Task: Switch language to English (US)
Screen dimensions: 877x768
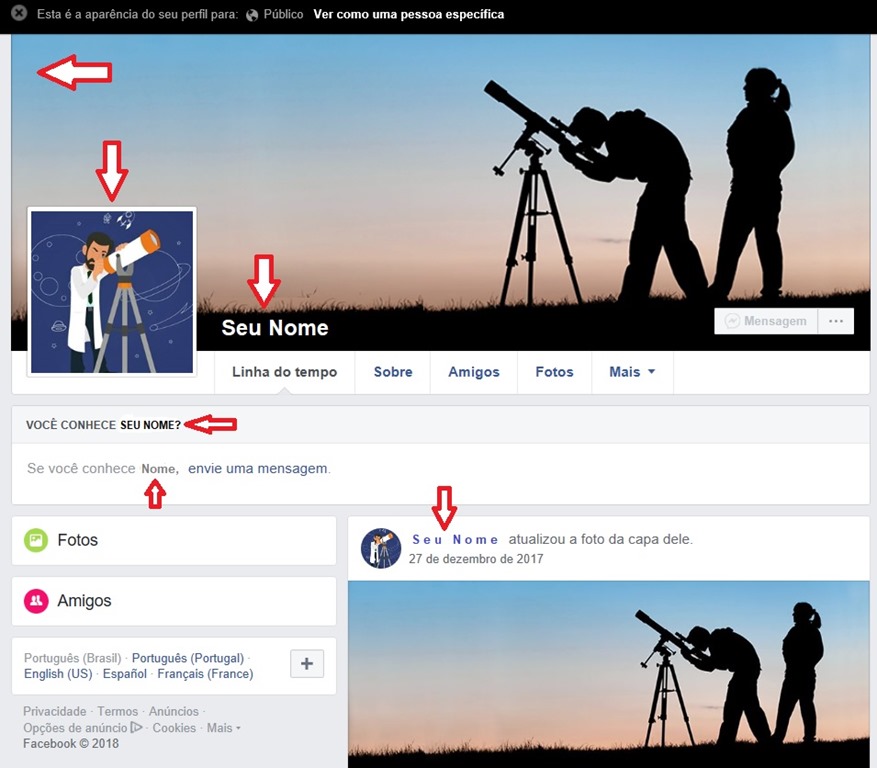Action: pyautogui.click(x=58, y=674)
